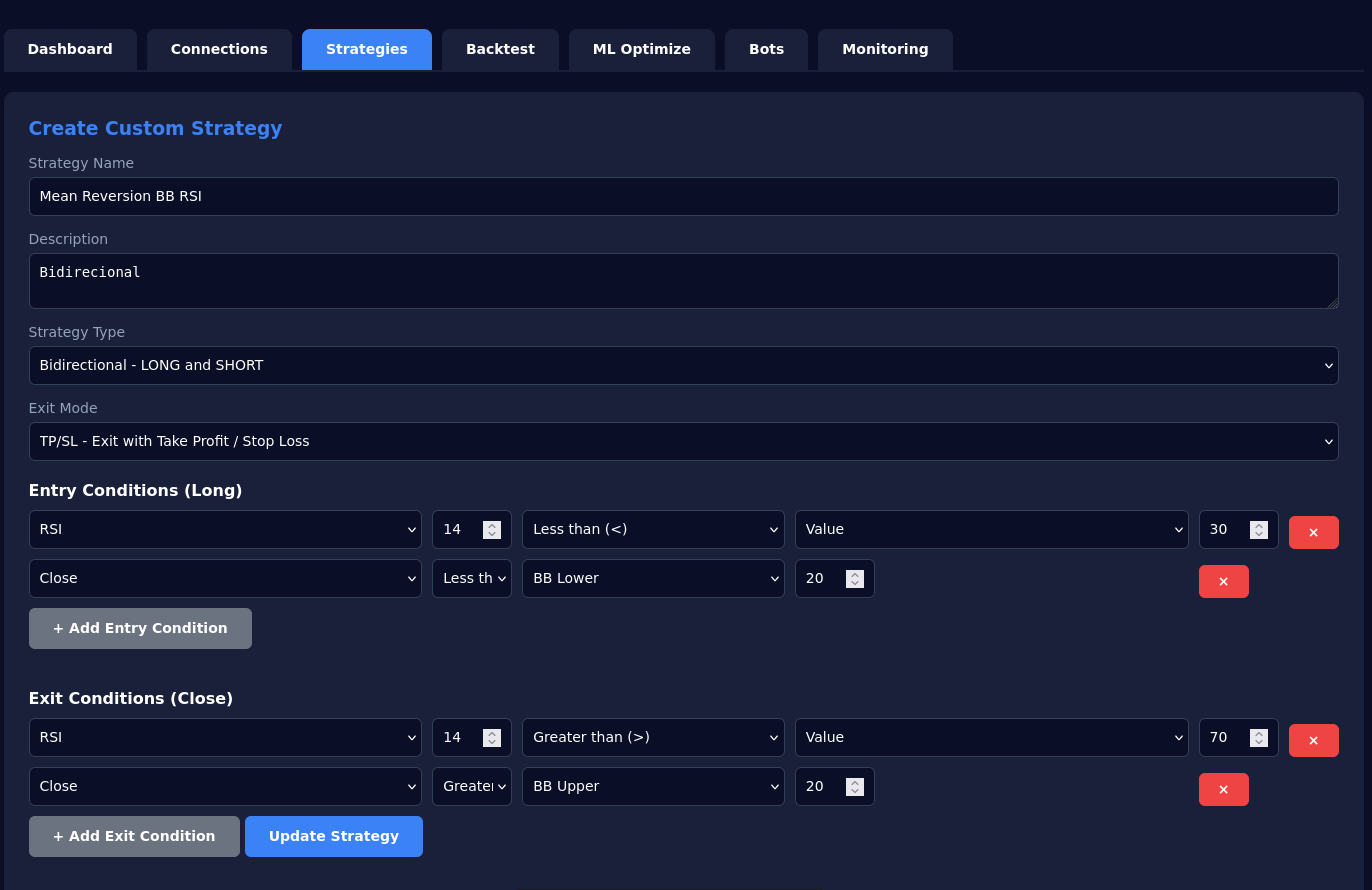Click the Strategy Name input field
The image size is (1372, 890).
683,196
